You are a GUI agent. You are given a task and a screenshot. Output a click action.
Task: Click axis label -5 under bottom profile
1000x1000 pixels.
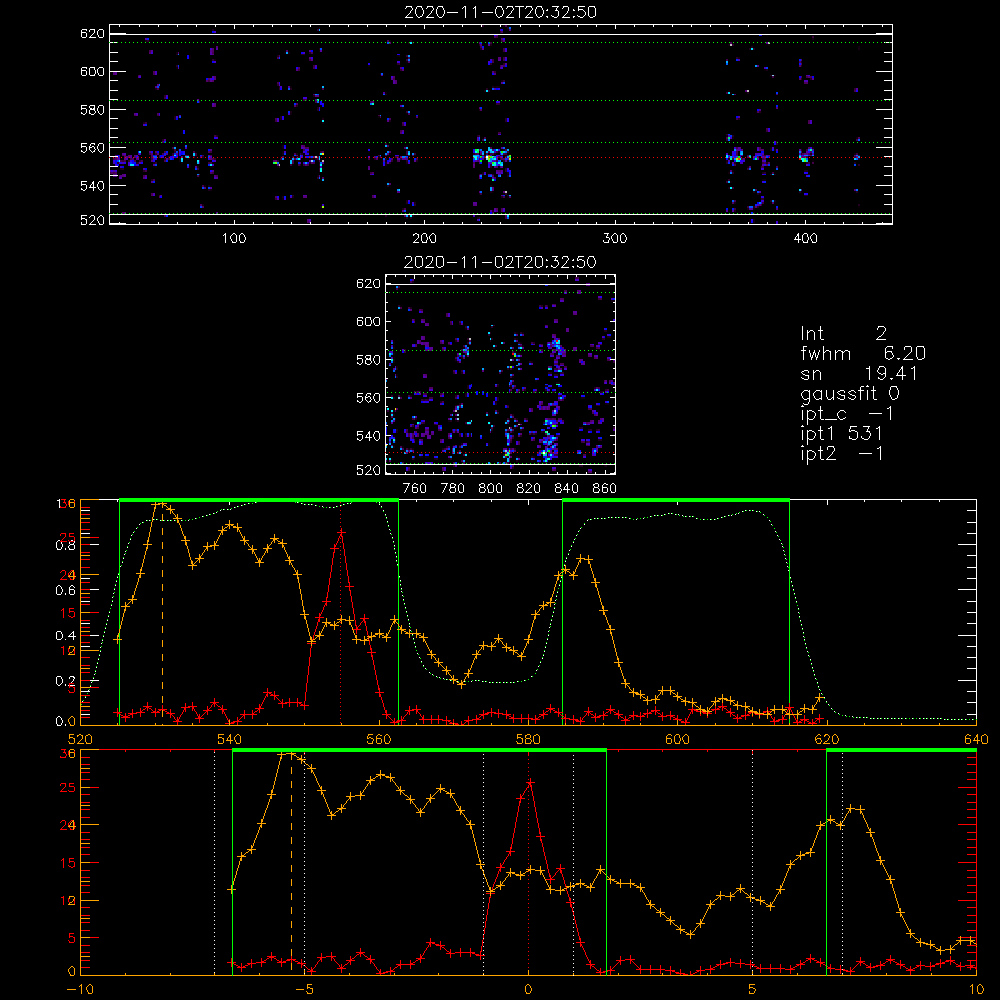tap(305, 989)
